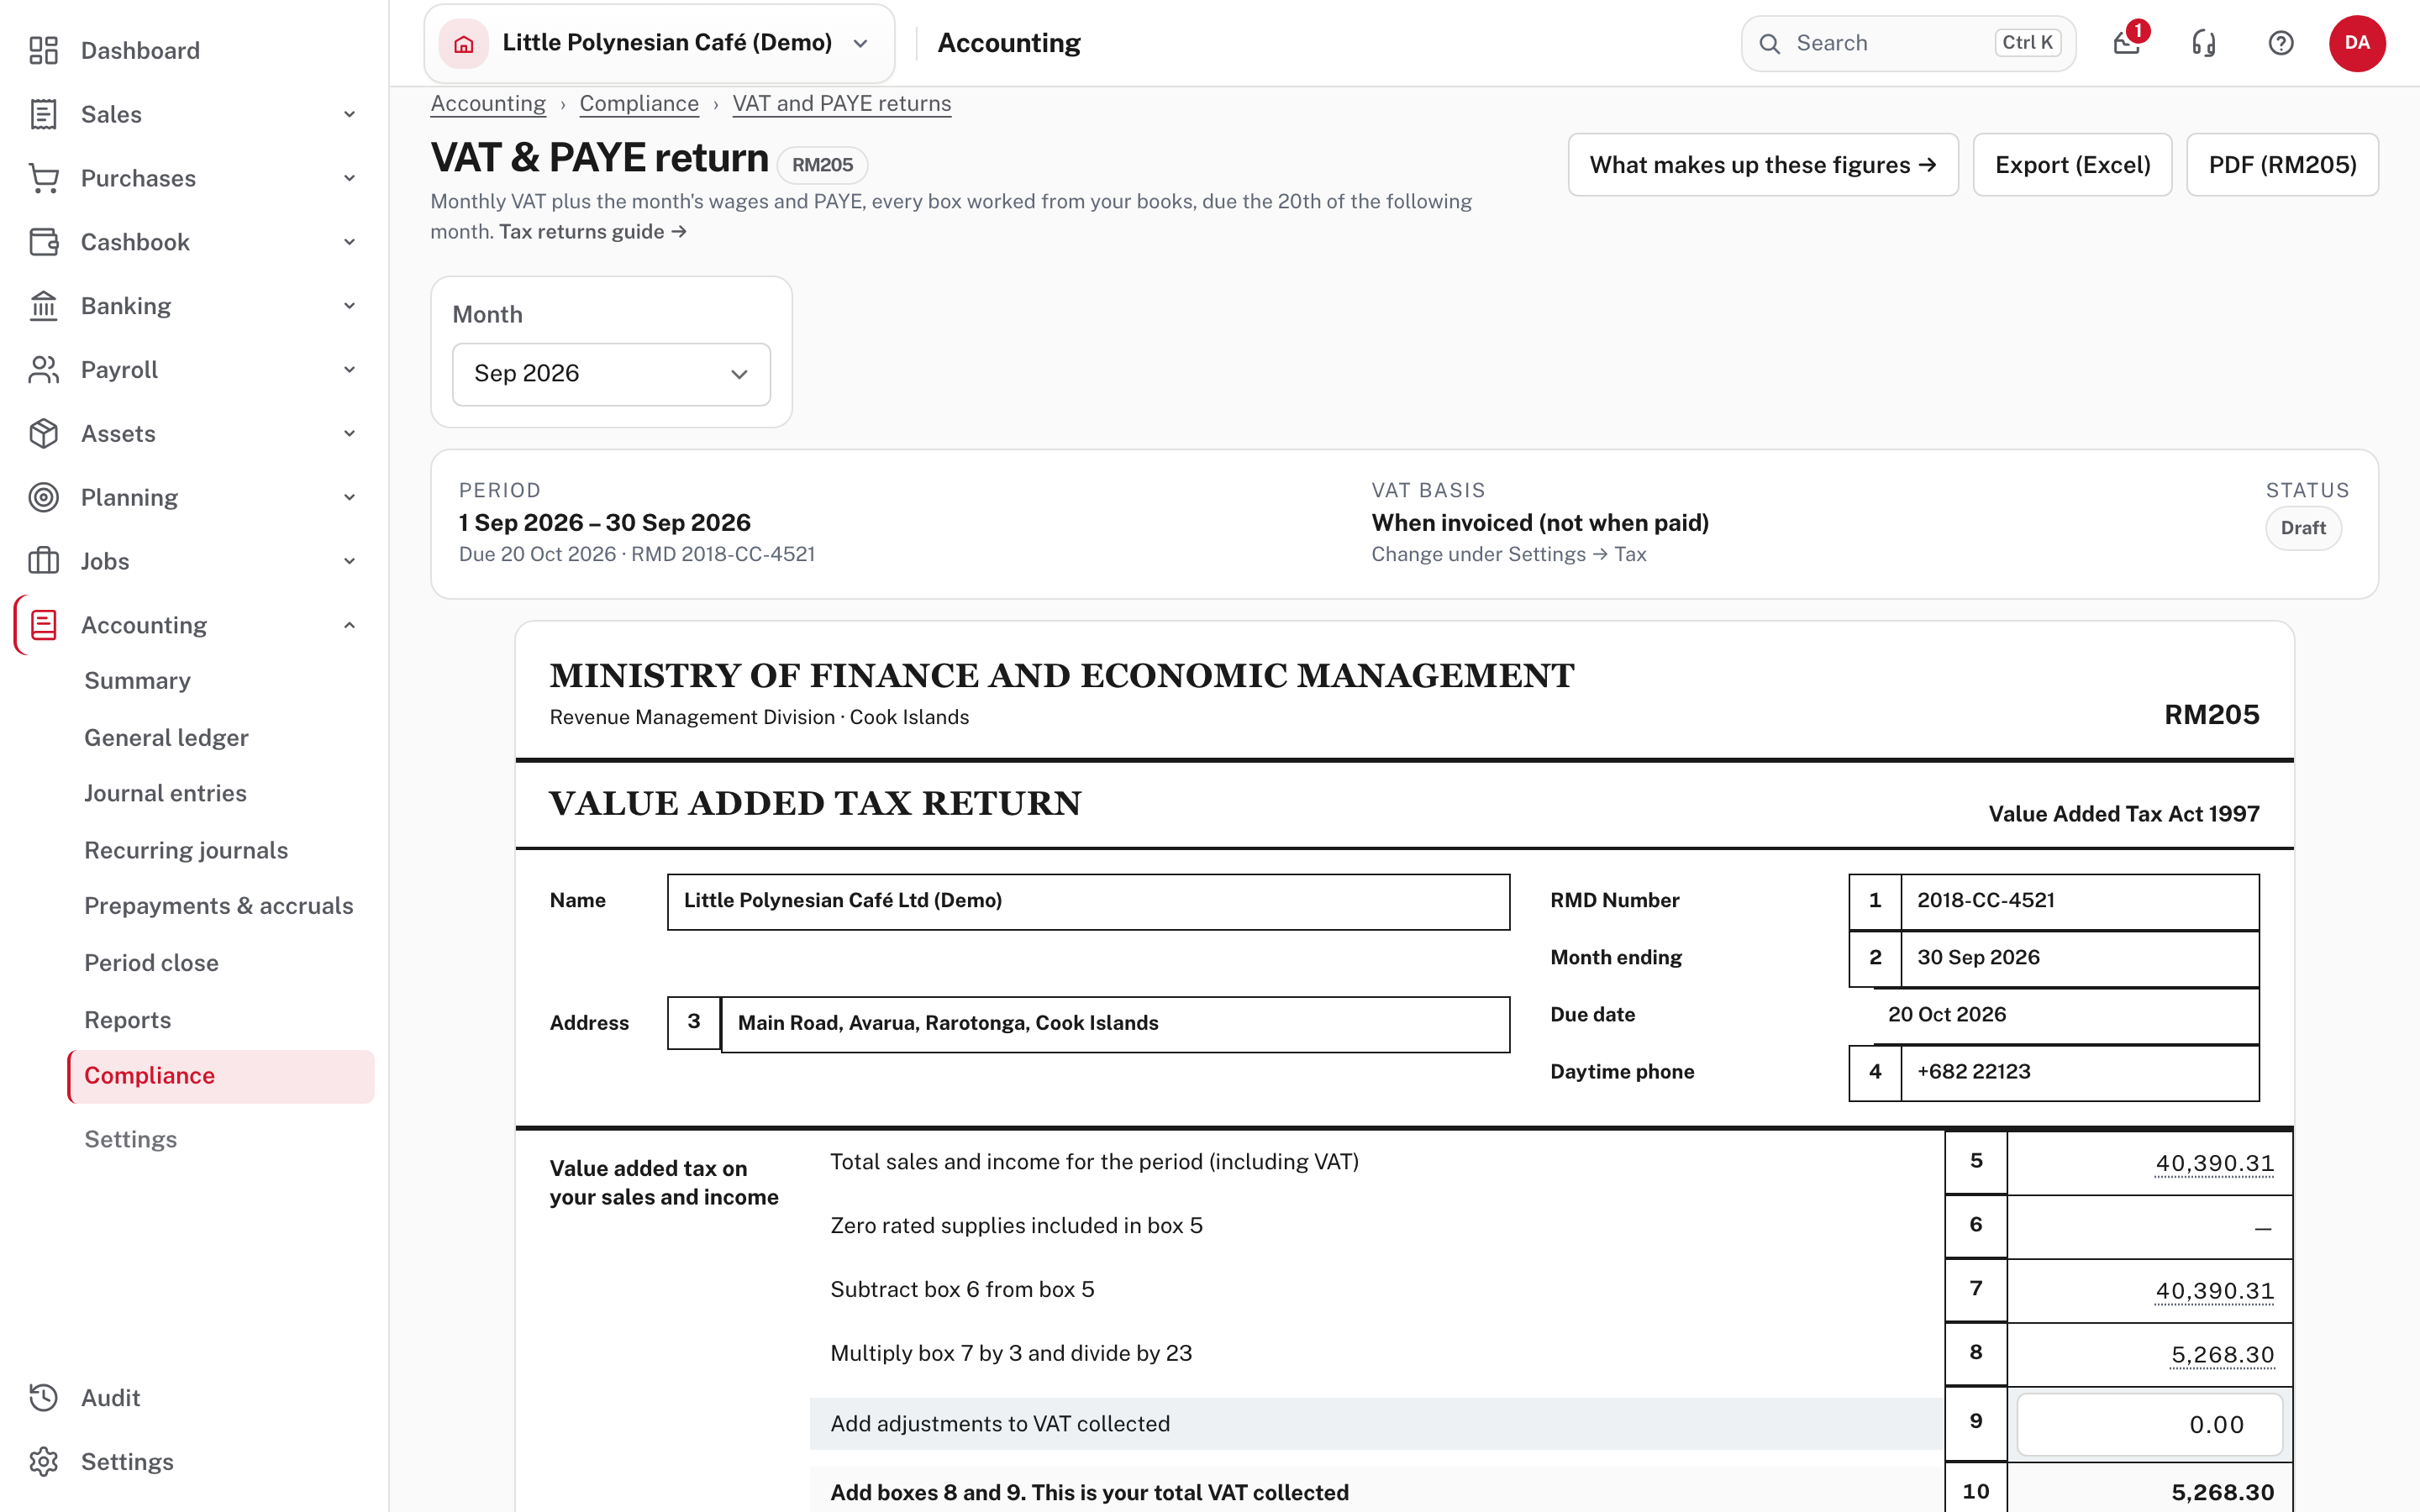
Task: Open Reports under Accounting
Action: point(127,1019)
